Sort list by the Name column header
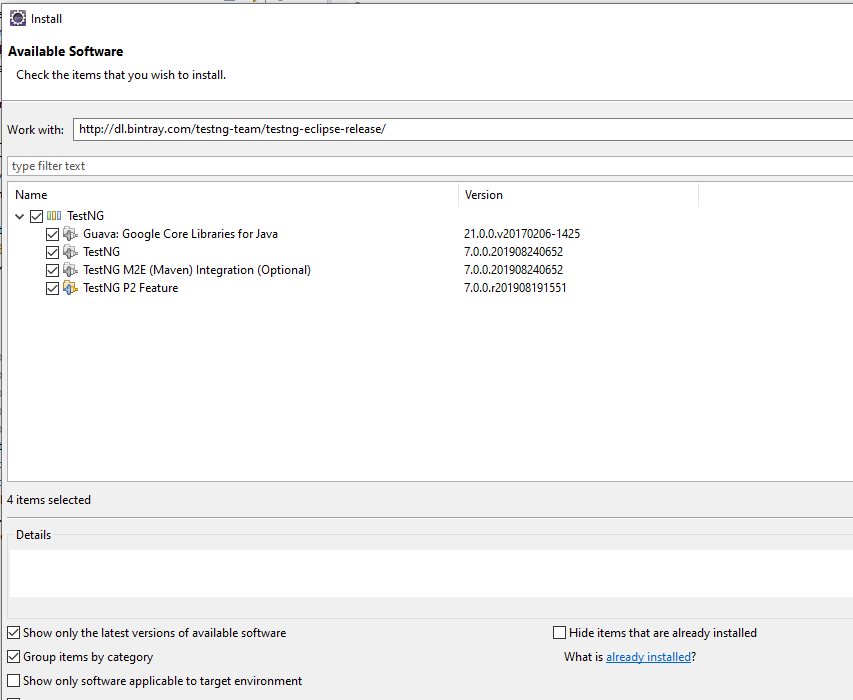853x700 pixels. tap(234, 195)
